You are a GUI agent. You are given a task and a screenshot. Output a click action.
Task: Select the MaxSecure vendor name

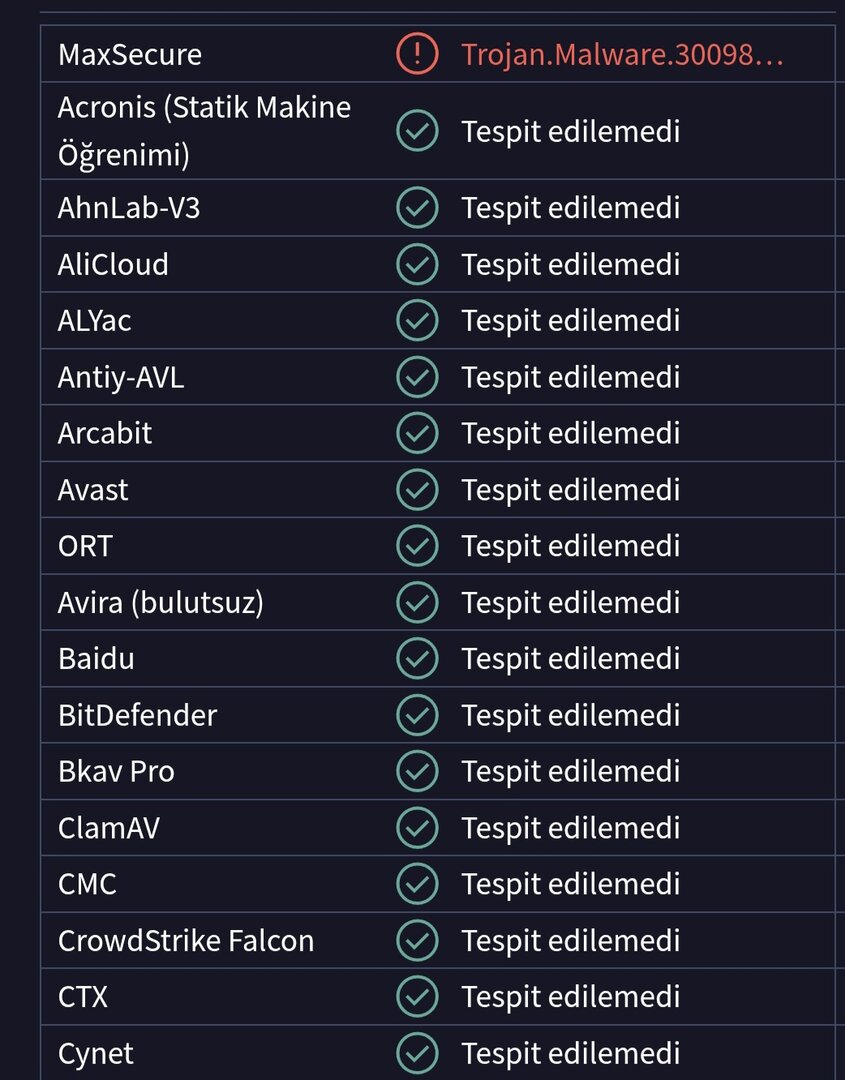pyautogui.click(x=130, y=54)
